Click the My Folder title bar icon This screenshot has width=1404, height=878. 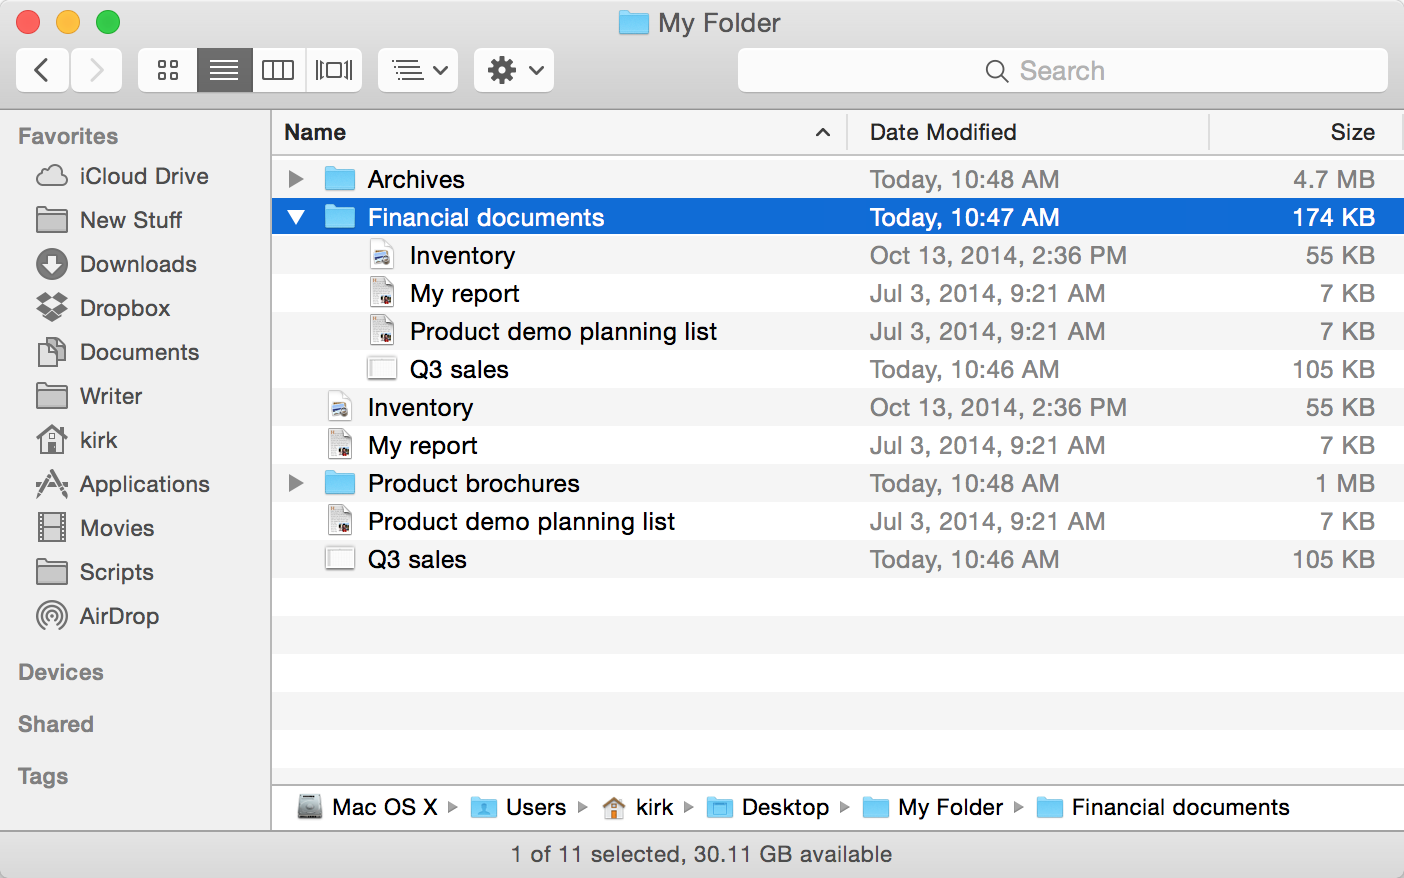[634, 22]
